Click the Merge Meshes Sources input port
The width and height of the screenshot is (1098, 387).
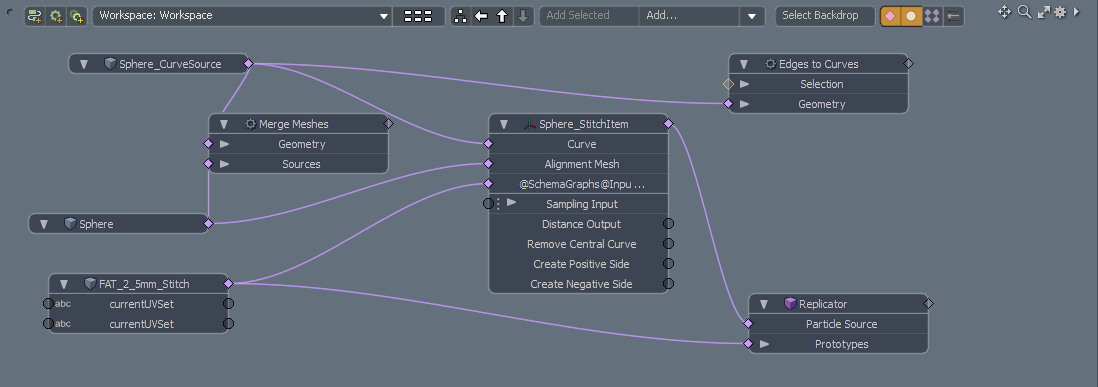[208, 164]
